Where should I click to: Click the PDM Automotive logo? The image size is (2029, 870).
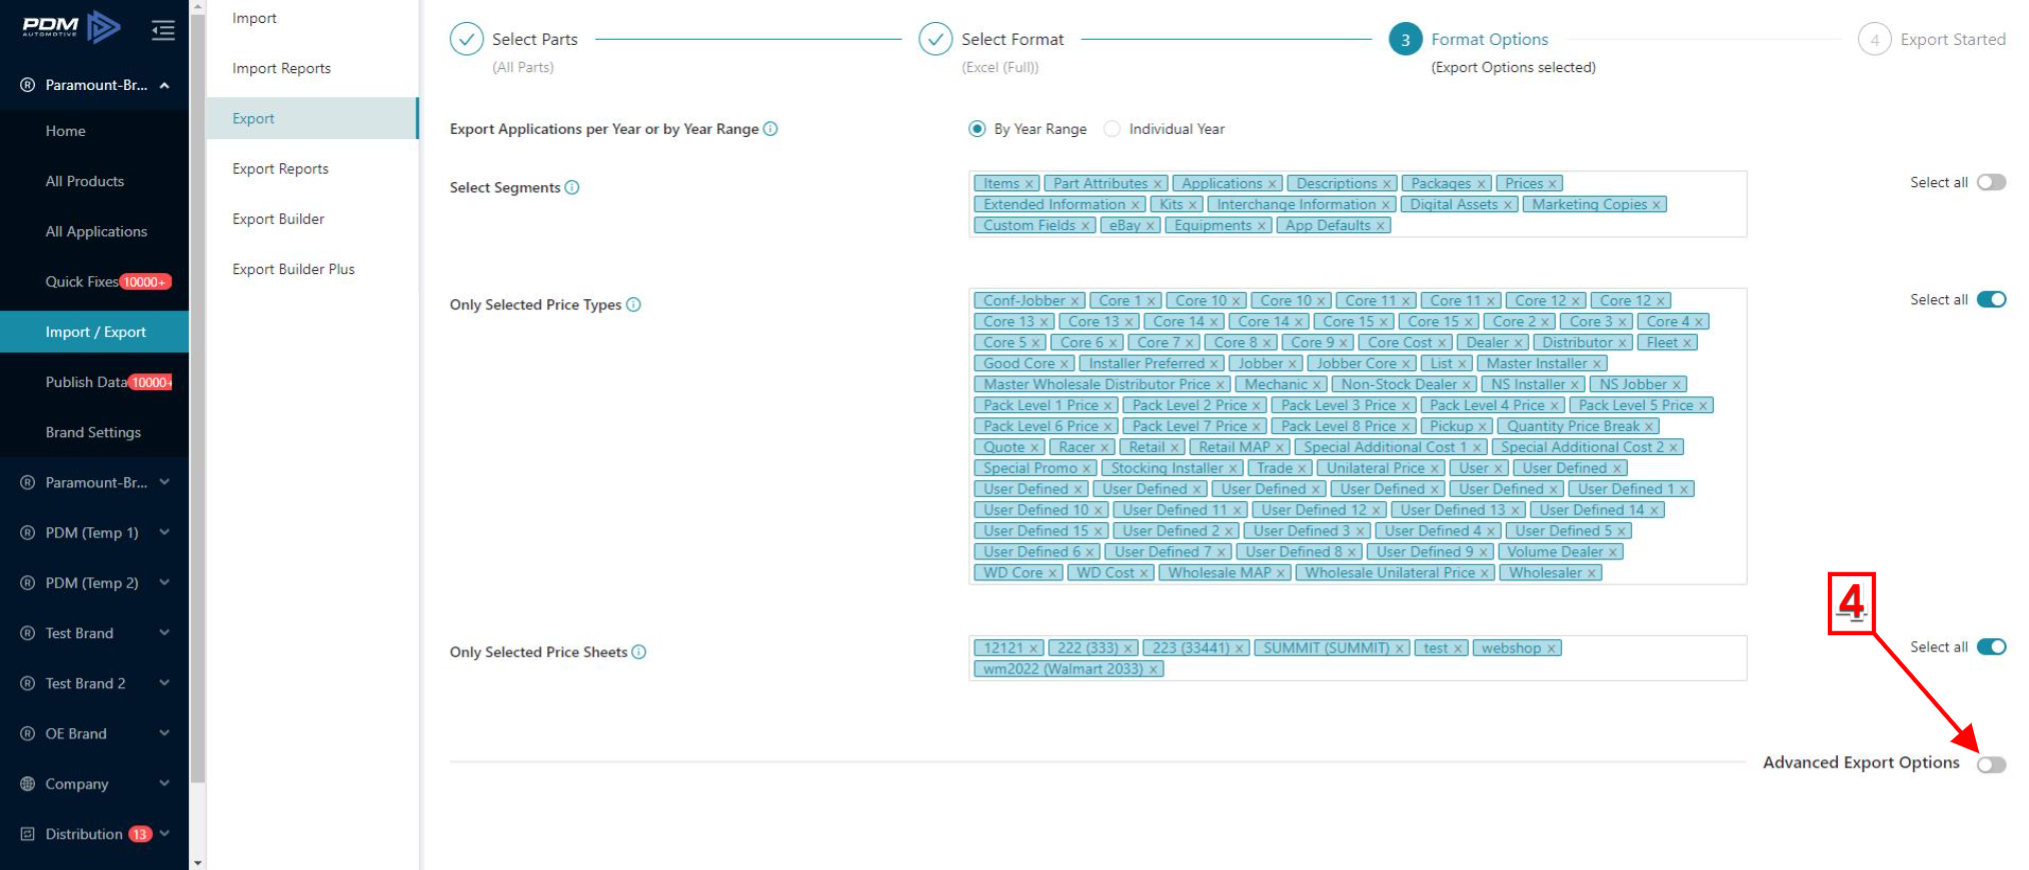71,27
